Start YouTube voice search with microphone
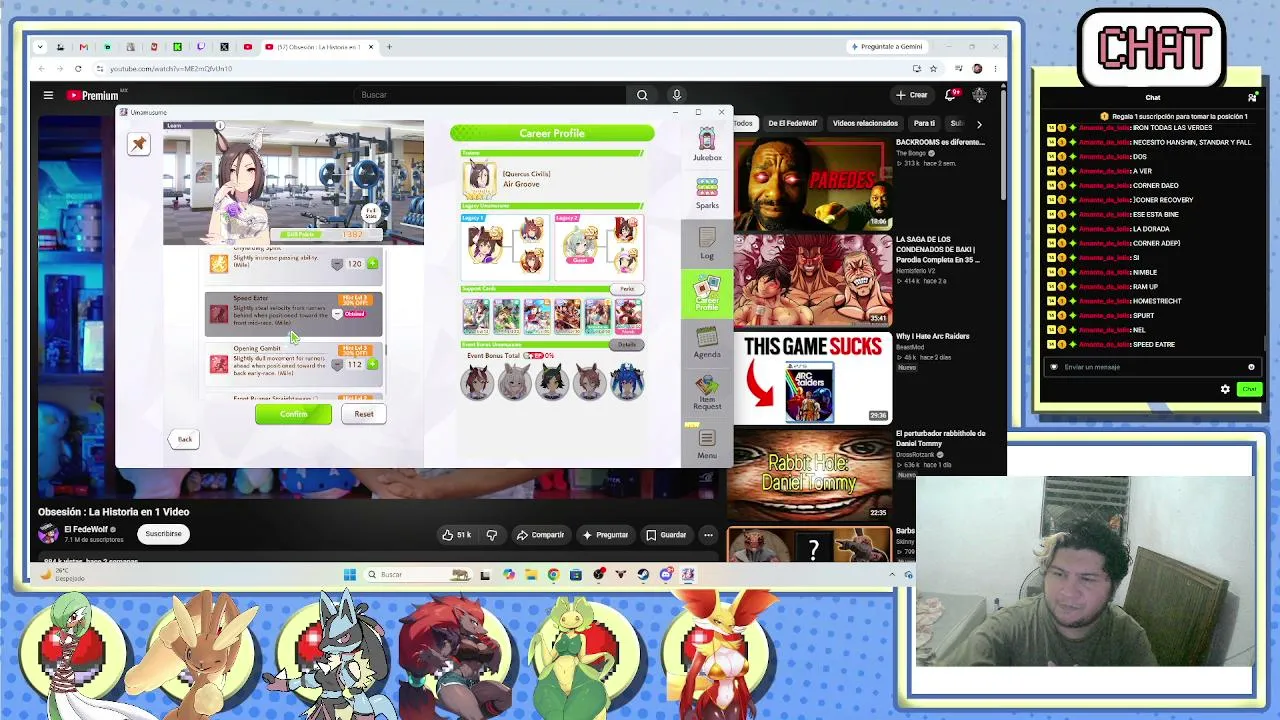This screenshot has width=1280, height=720. [677, 95]
